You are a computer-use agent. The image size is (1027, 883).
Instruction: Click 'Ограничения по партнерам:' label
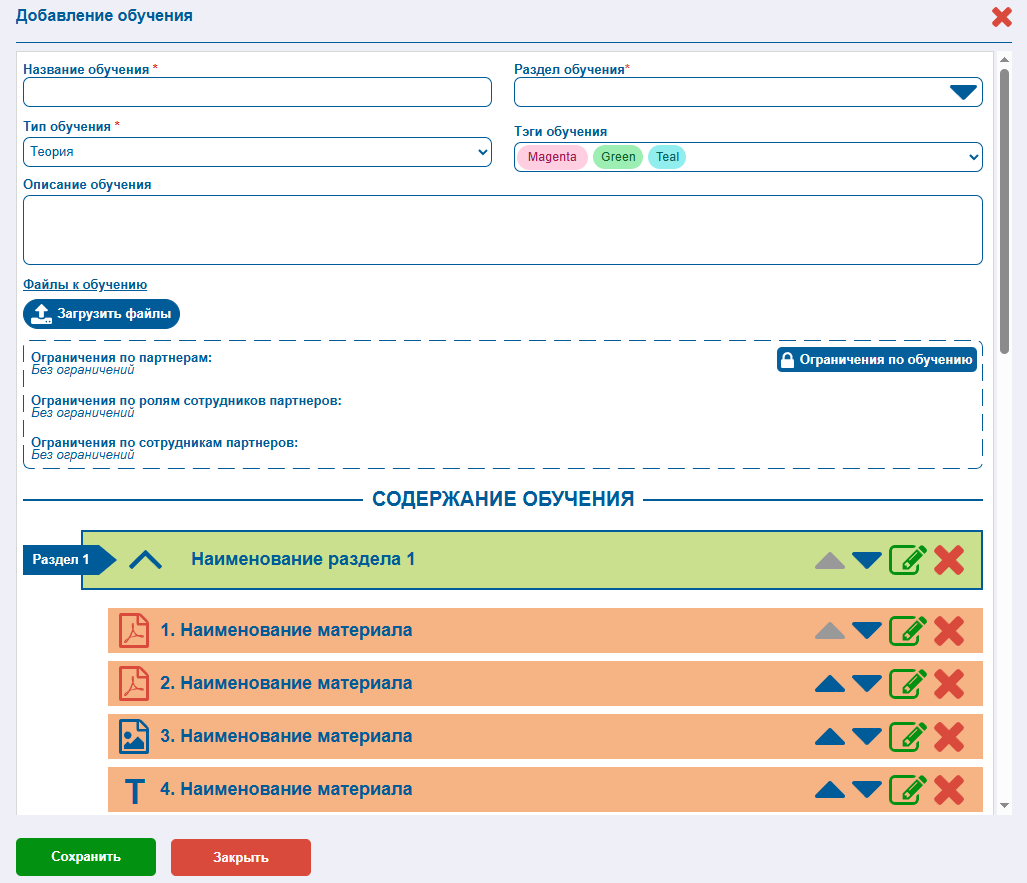[121, 358]
